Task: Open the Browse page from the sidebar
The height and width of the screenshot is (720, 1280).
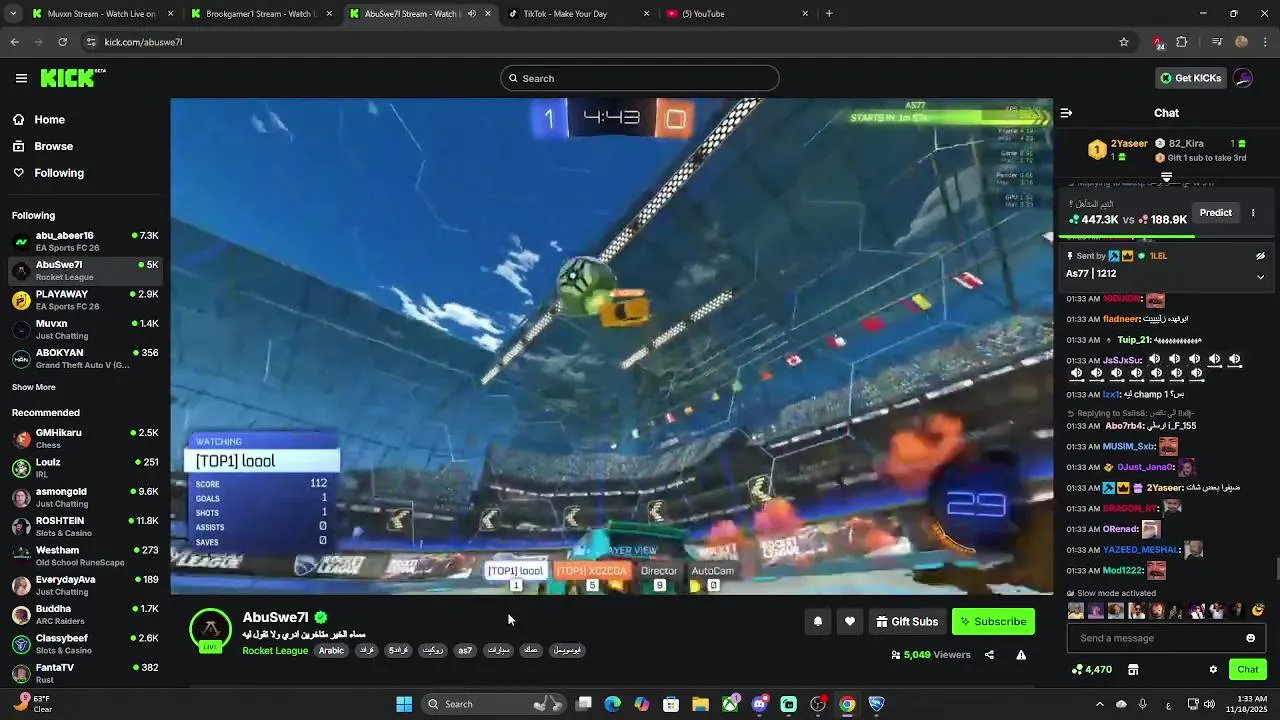Action: [x=53, y=146]
